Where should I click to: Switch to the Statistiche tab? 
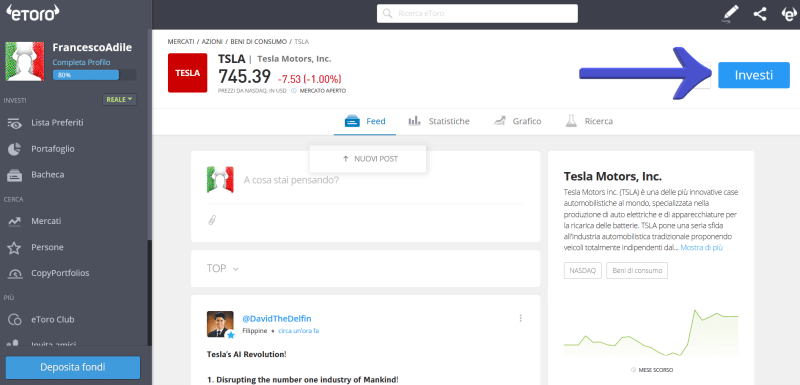click(439, 121)
